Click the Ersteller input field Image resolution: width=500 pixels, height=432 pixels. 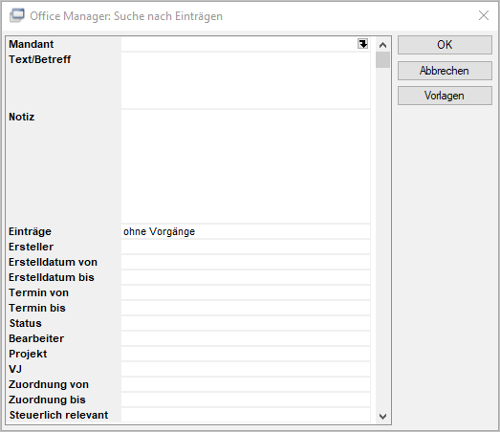pos(246,247)
